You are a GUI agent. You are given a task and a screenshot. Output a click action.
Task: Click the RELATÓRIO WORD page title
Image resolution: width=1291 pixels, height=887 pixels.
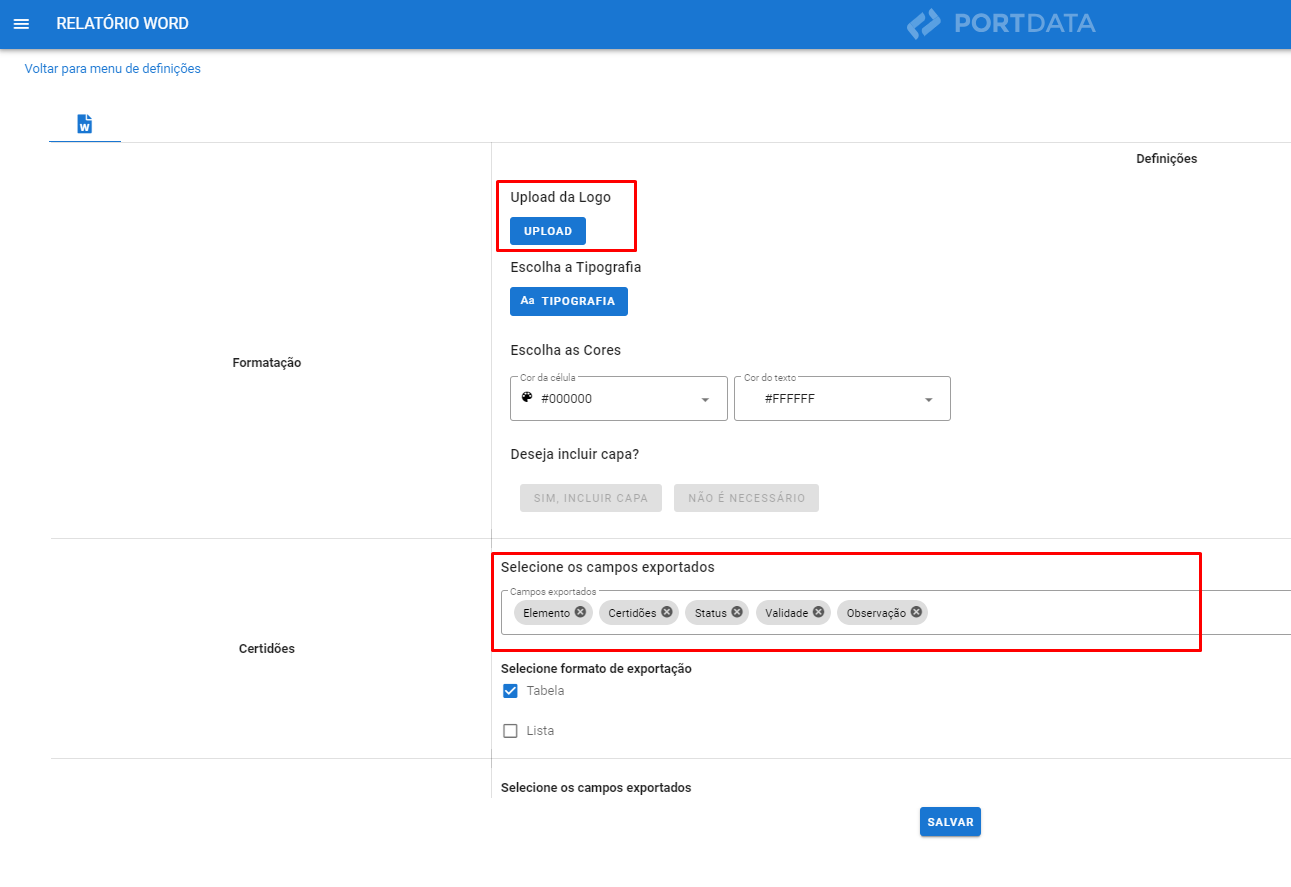pos(122,23)
